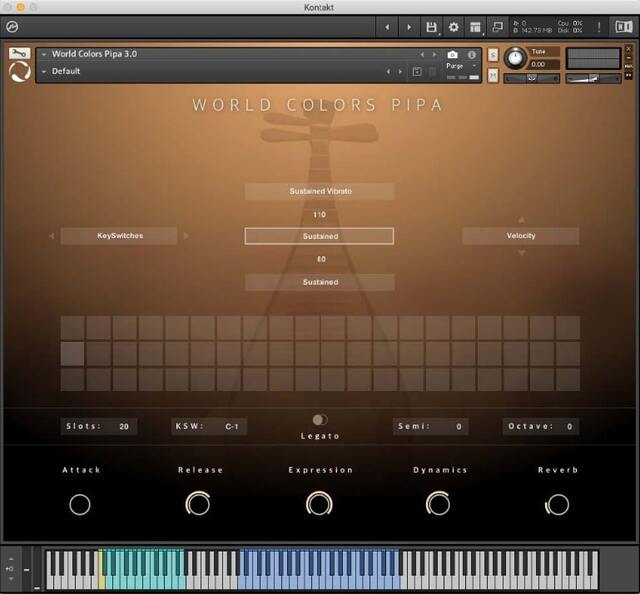The height and width of the screenshot is (594, 640).
Task: Close the instrument with the X icon
Action: click(629, 49)
